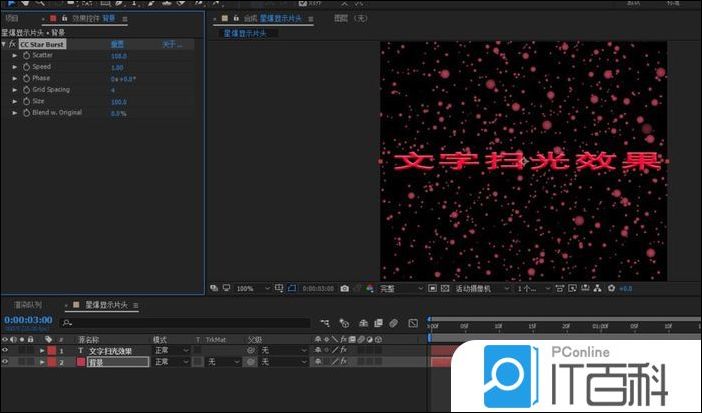
Task: Hide the 文字扫光效果 layer with eye icon
Action: click(5, 351)
